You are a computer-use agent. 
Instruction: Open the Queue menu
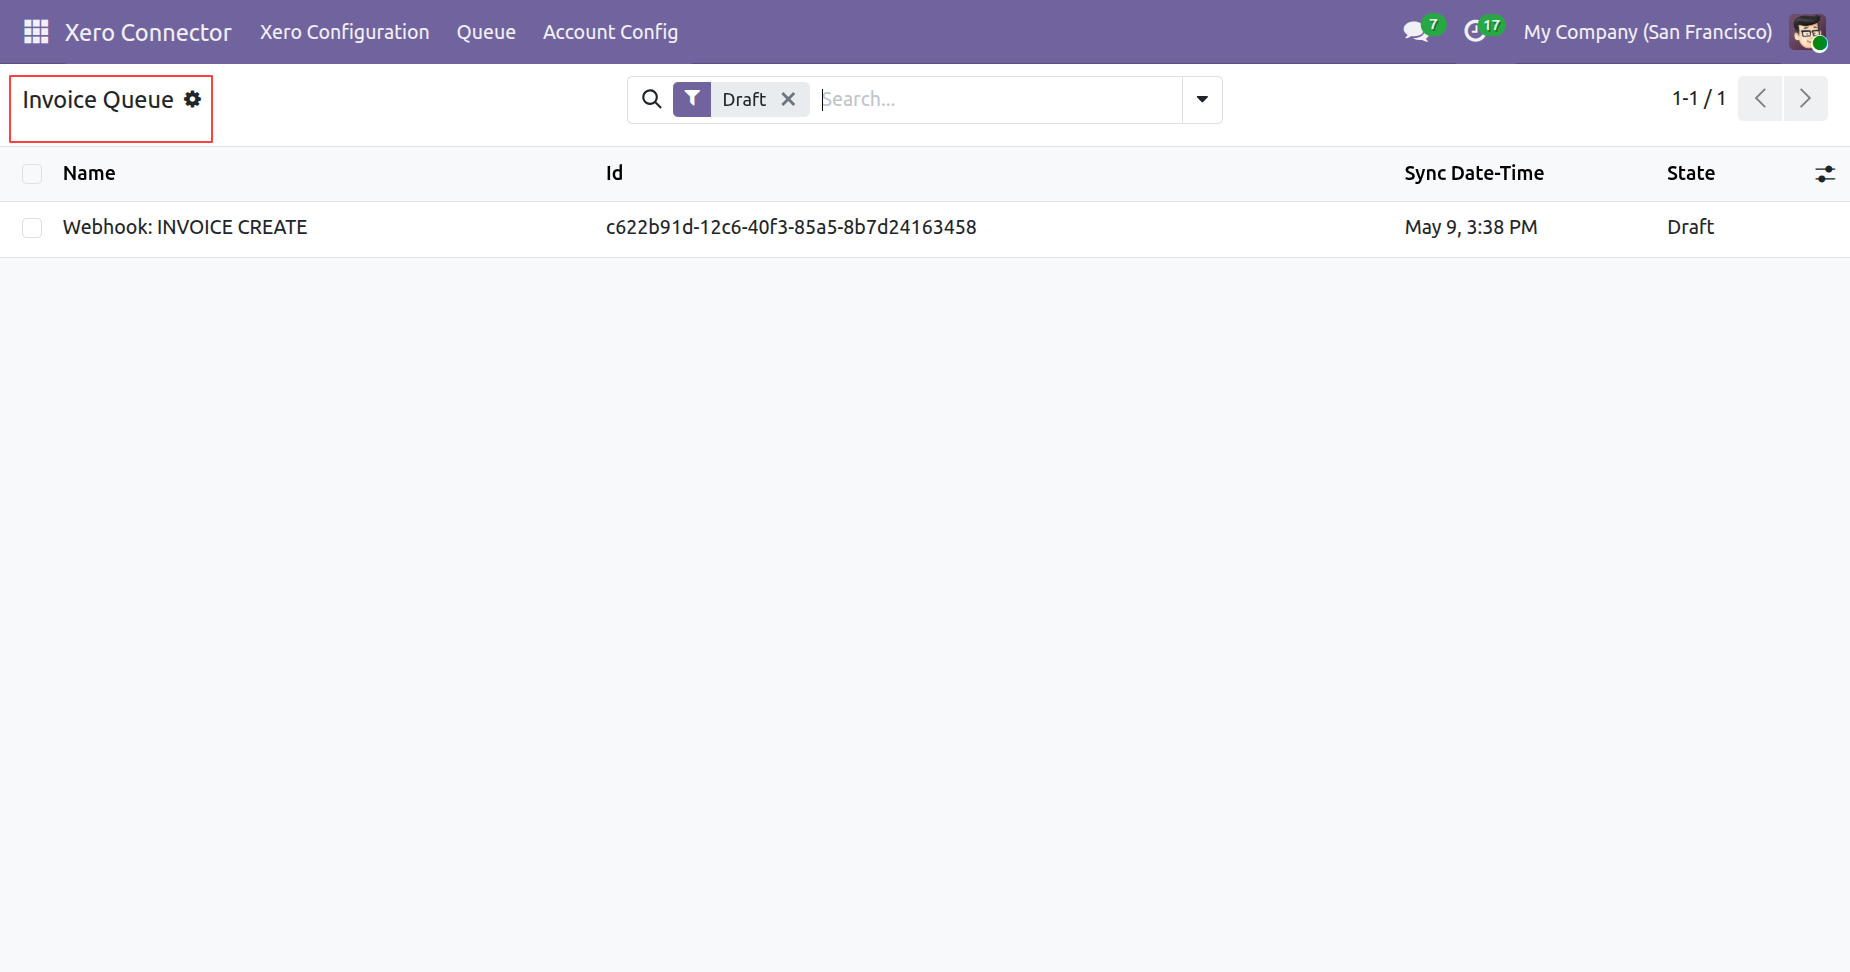point(486,32)
